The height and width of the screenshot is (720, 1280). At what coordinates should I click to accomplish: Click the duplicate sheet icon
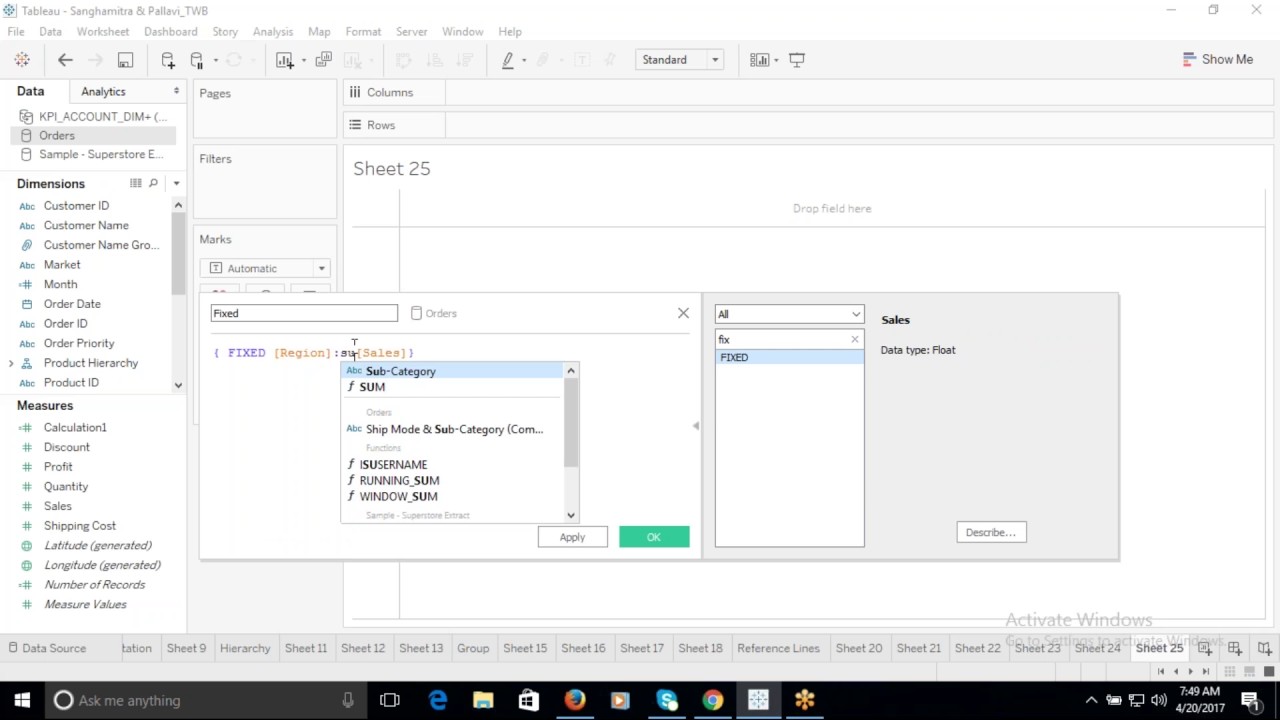click(x=323, y=60)
